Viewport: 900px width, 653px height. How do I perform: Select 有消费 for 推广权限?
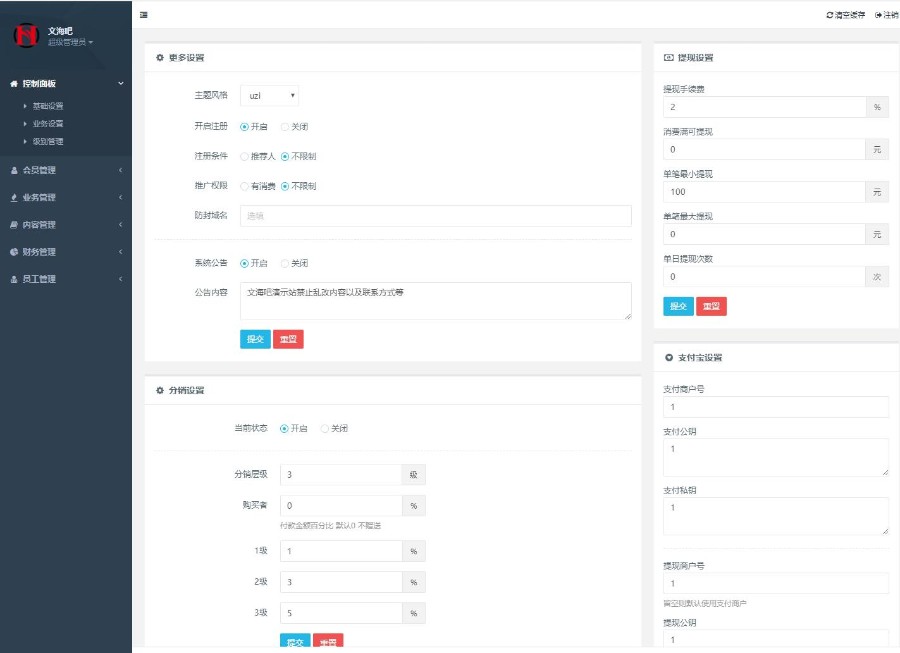245,186
